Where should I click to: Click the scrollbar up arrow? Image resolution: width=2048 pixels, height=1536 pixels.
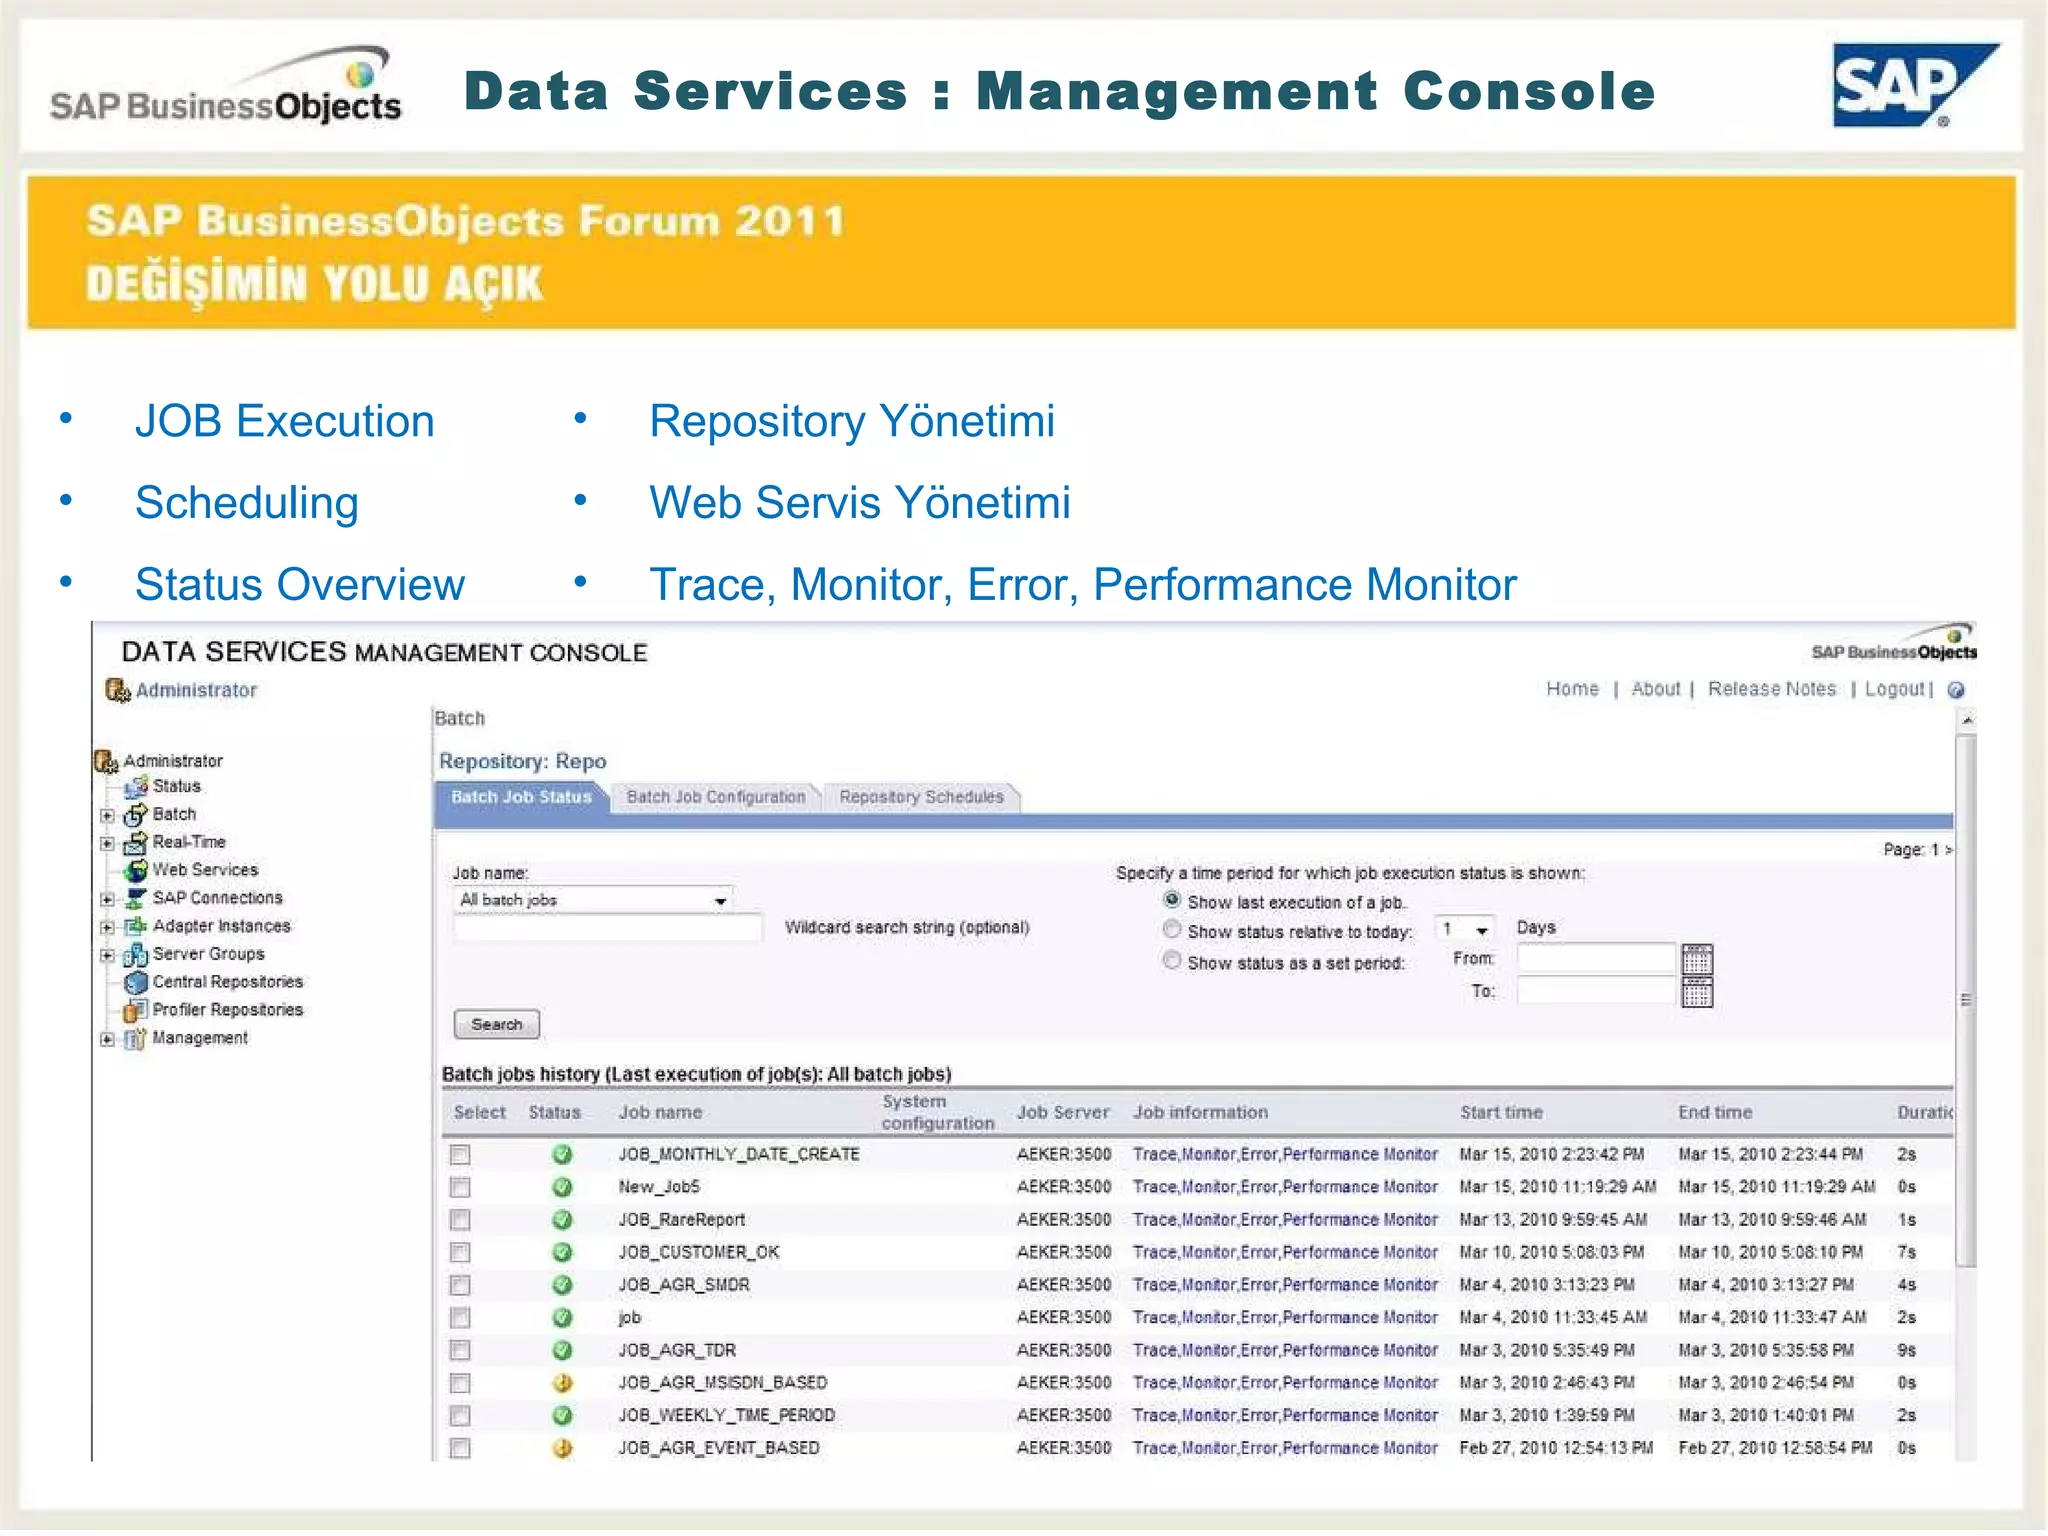coord(1967,721)
